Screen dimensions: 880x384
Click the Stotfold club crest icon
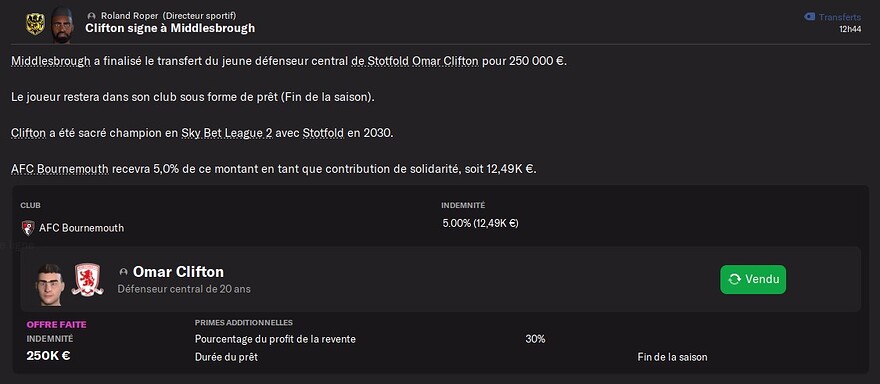coord(35,24)
